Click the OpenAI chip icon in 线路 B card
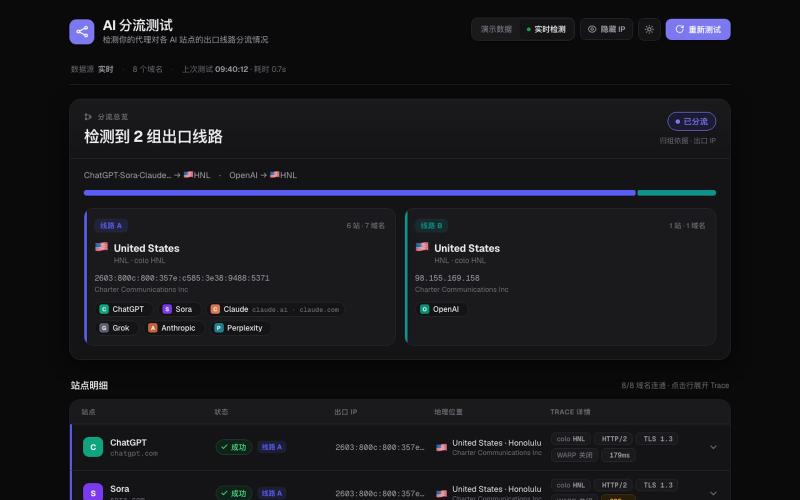 click(x=424, y=309)
